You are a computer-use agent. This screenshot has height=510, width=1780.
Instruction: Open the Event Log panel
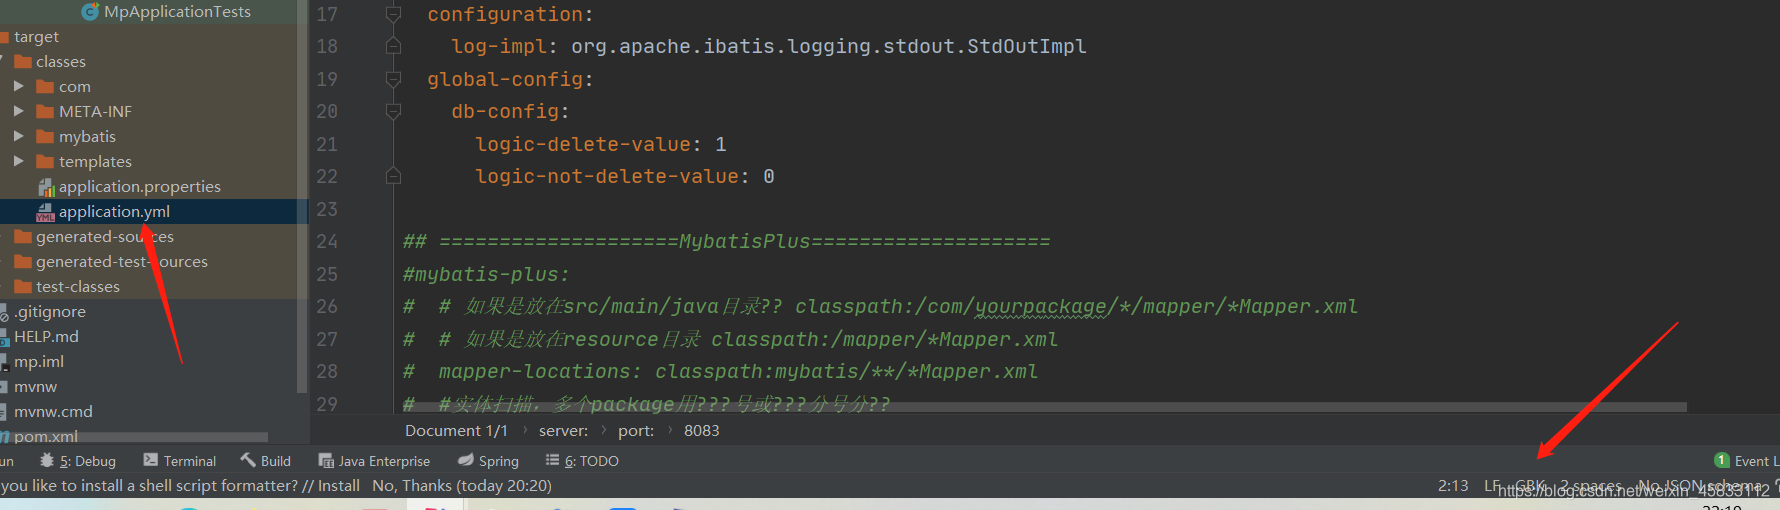pos(1746,461)
